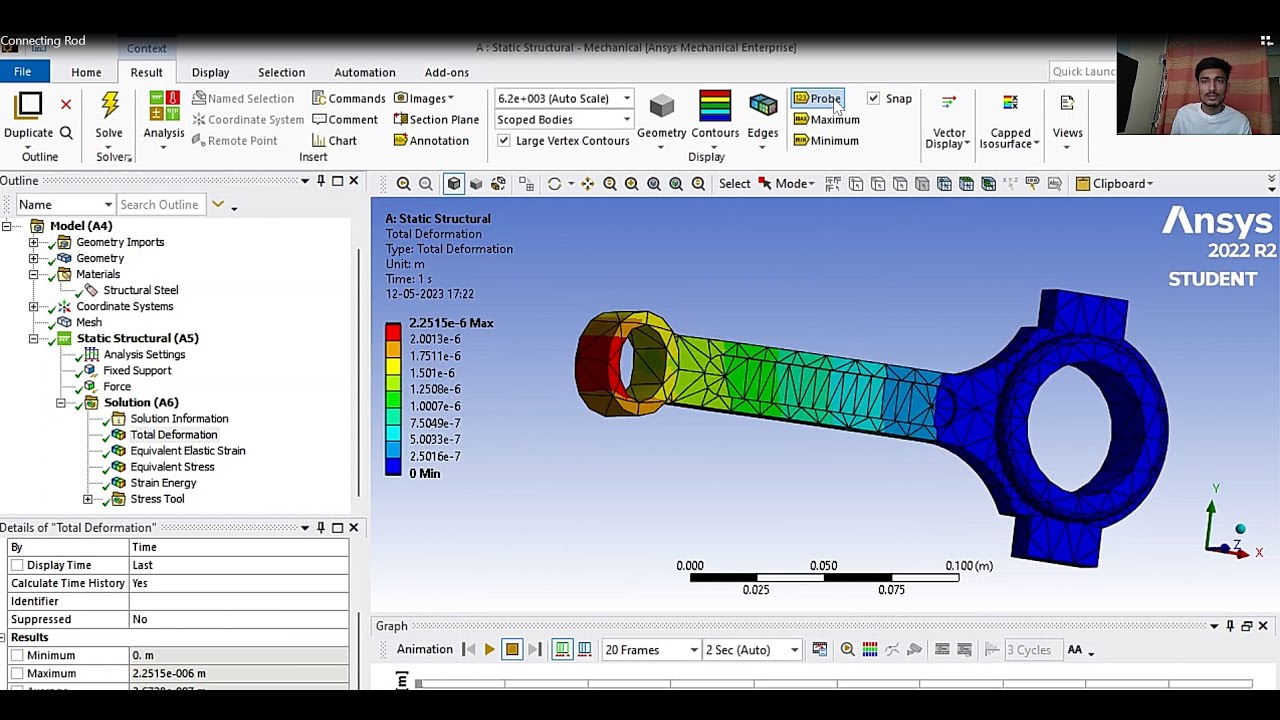Screen dimensions: 1280x720
Task: Select the pan arrows icon
Action: click(587, 184)
